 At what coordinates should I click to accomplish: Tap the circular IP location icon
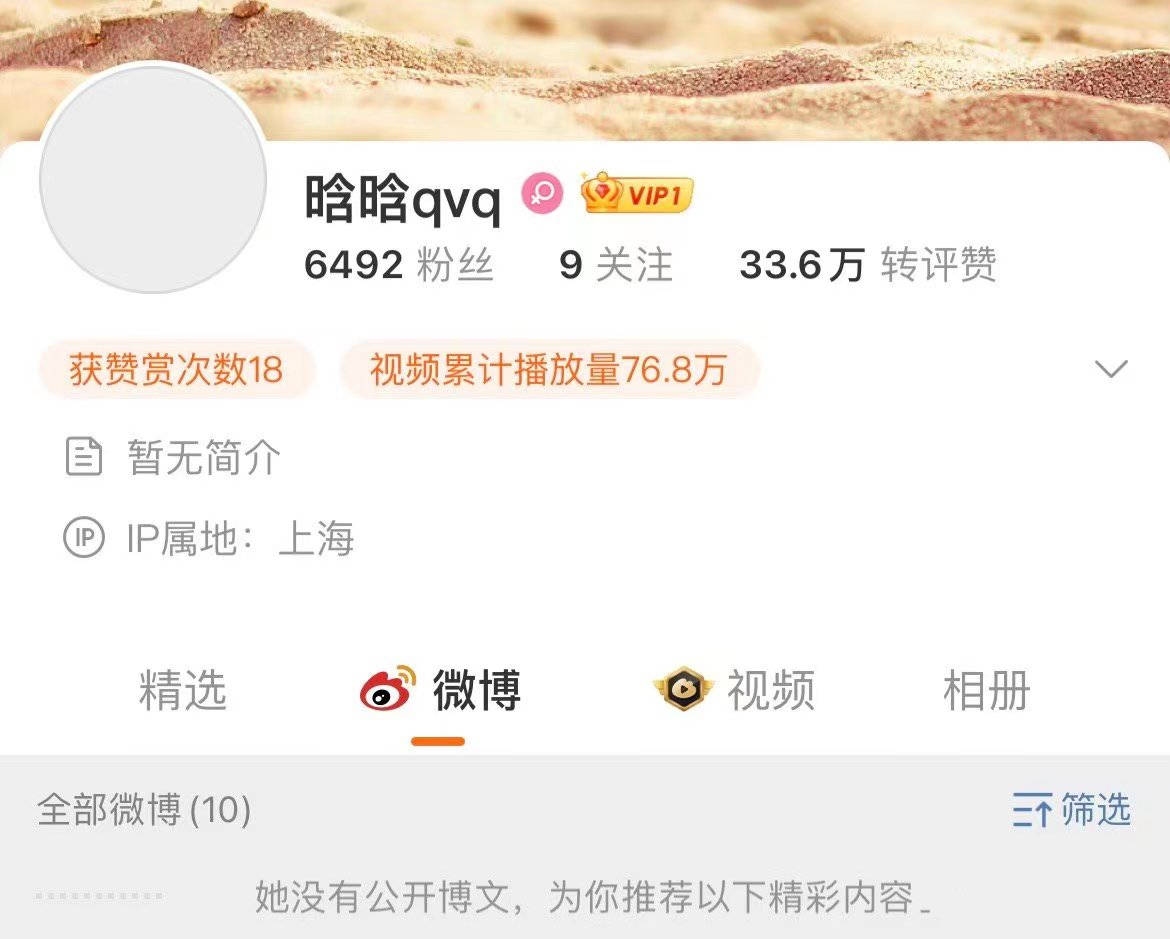84,537
